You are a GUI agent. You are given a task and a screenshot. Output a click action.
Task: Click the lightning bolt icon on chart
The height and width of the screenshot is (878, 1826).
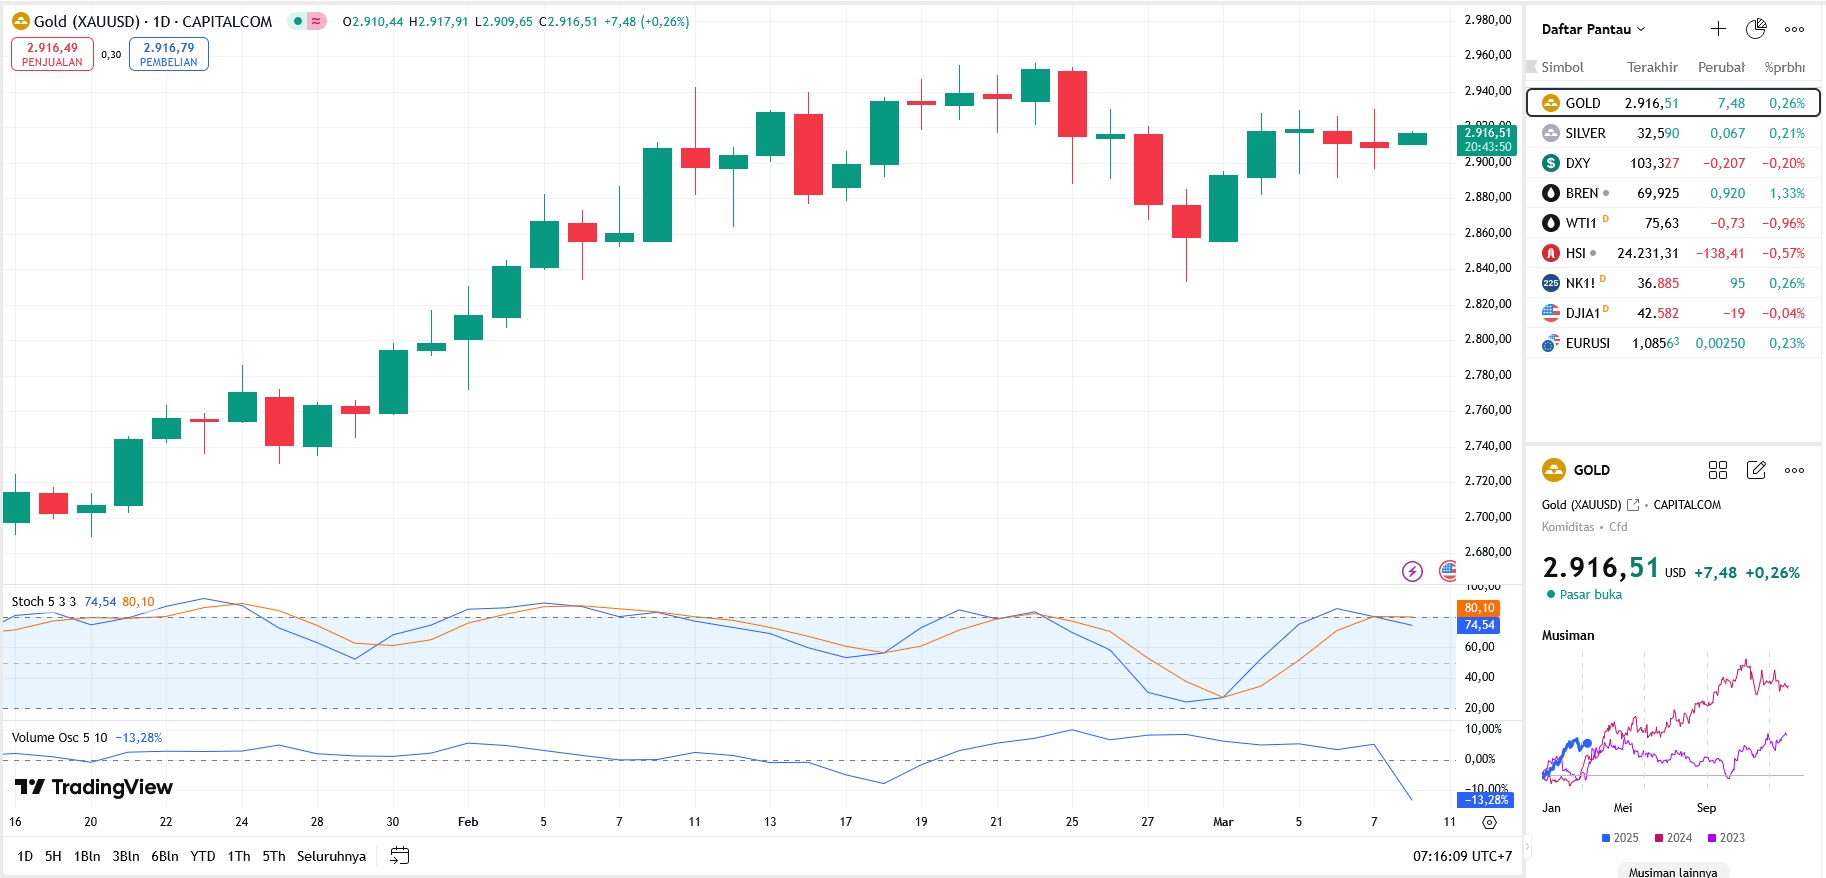pos(1412,571)
